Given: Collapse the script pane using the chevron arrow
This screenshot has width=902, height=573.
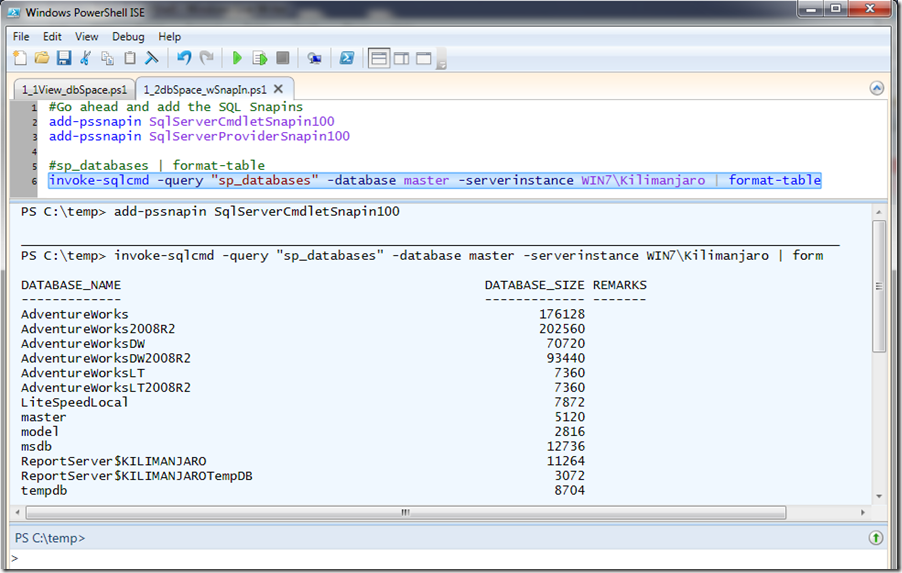Looking at the screenshot, I should (x=876, y=88).
